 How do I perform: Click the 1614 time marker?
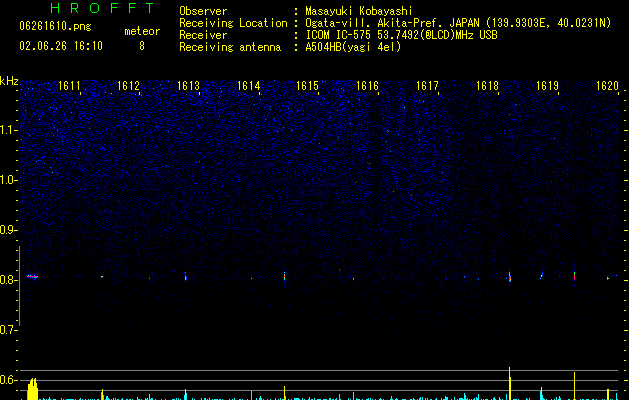click(248, 86)
